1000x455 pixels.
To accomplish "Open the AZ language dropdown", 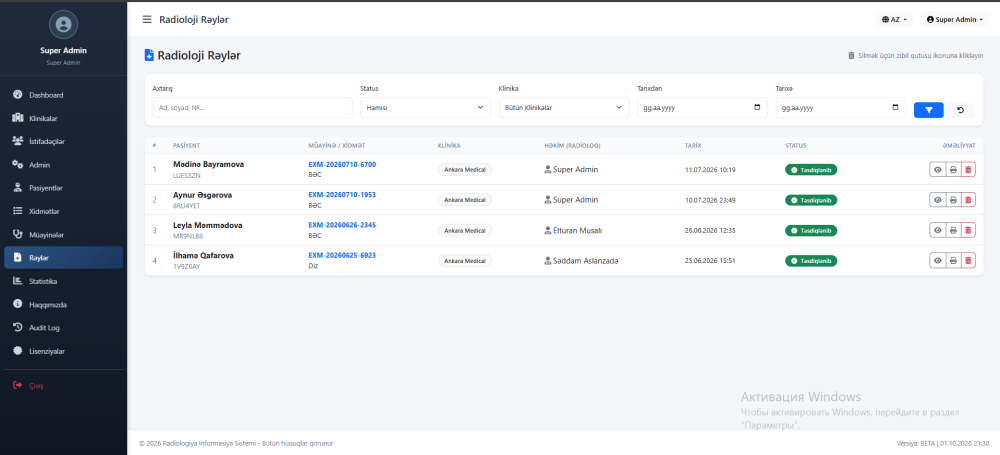I will click(894, 20).
